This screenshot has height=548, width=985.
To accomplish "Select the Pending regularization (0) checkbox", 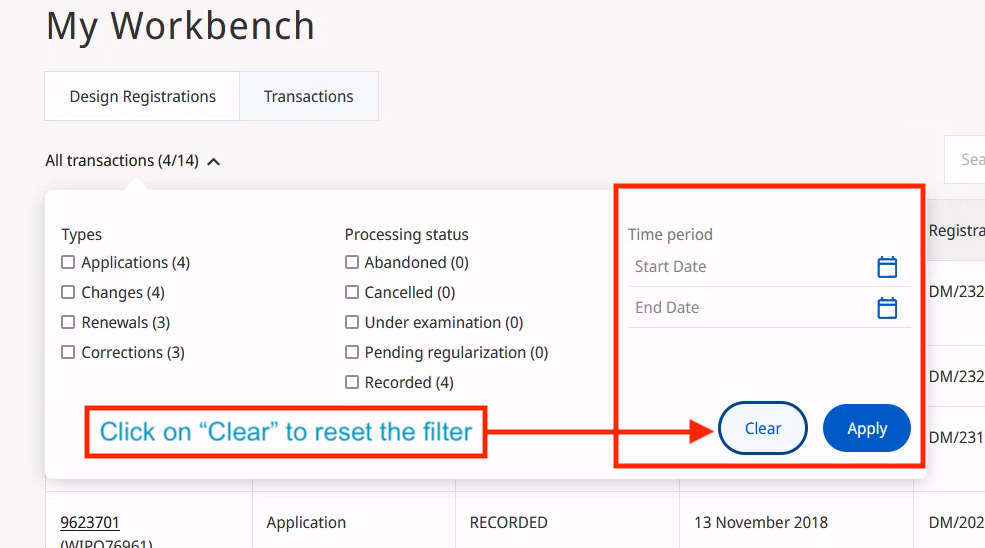I will (352, 353).
